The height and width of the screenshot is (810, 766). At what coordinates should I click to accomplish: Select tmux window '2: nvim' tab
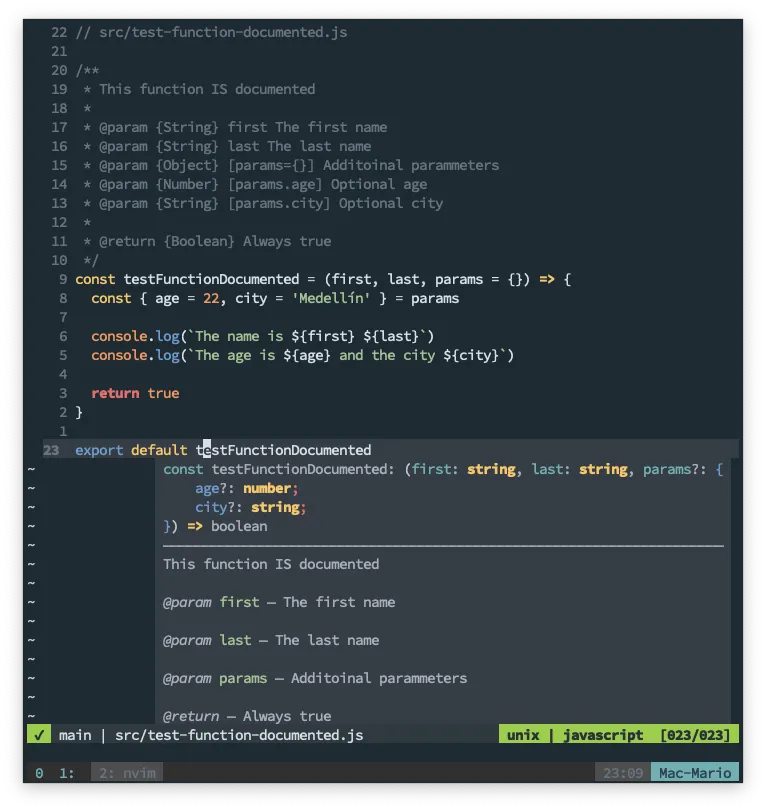tap(127, 773)
